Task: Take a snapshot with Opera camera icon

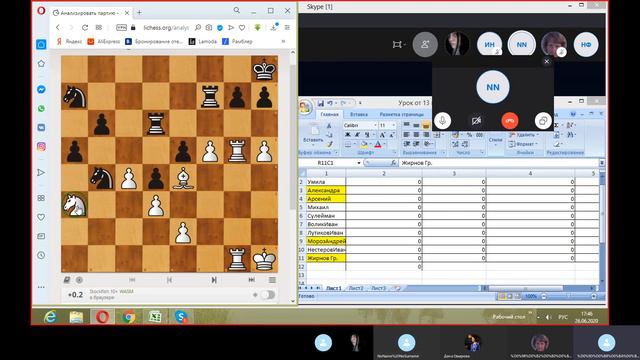Action: [209, 27]
